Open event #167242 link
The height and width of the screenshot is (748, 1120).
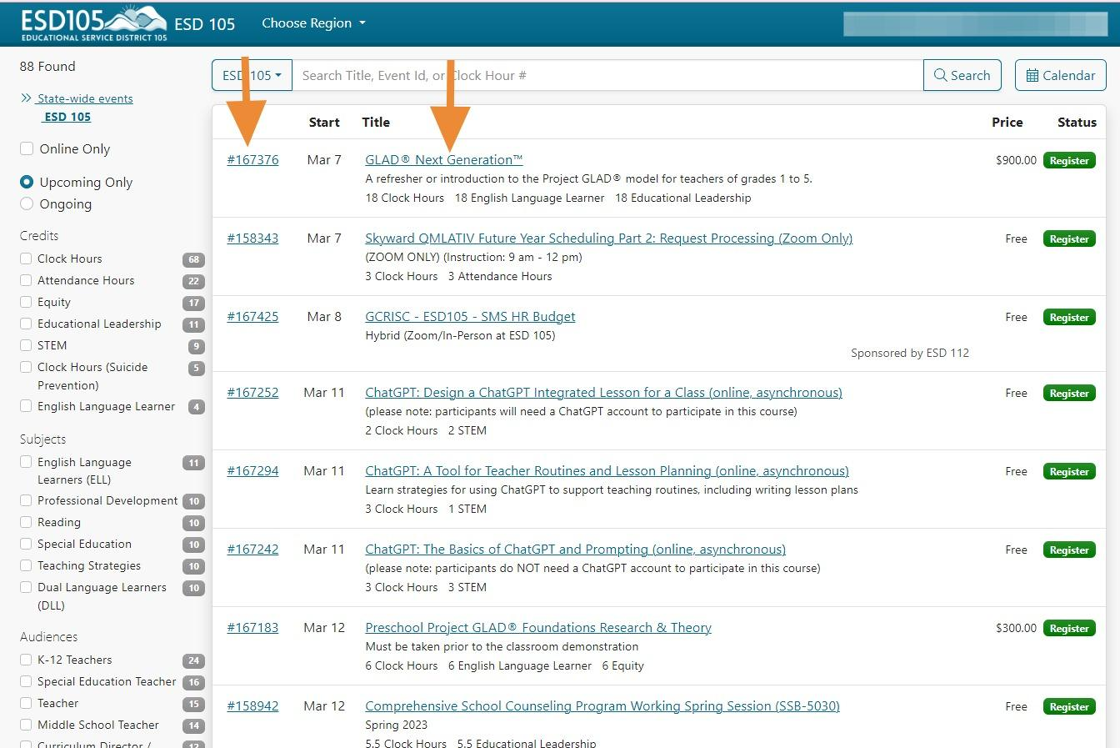[253, 549]
